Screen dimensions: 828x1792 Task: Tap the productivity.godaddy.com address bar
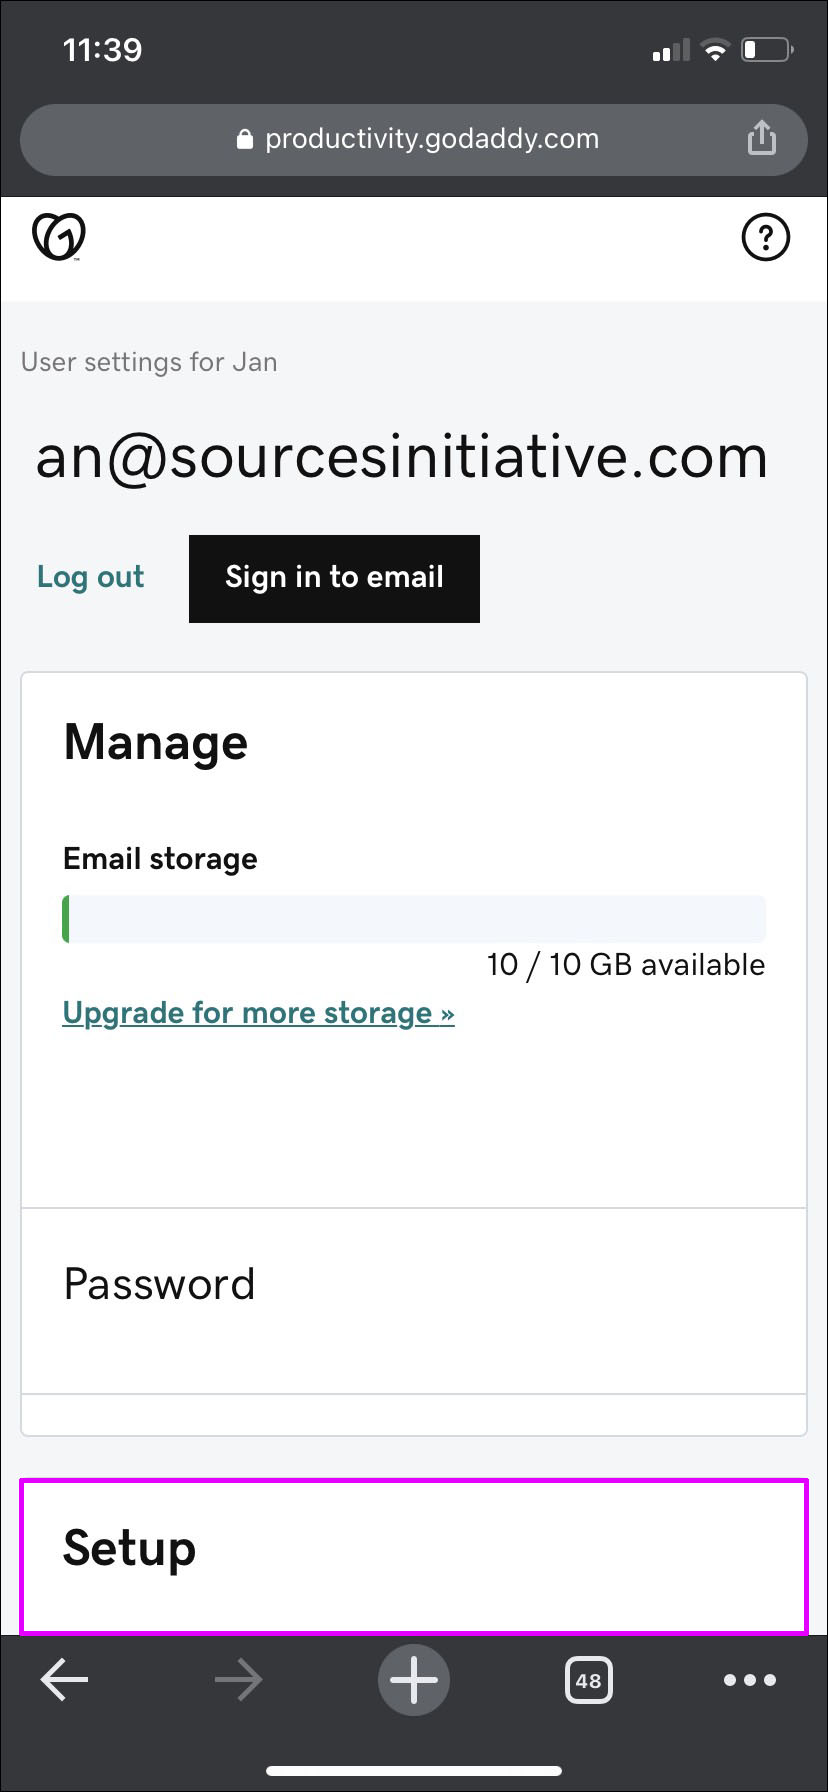click(x=430, y=139)
